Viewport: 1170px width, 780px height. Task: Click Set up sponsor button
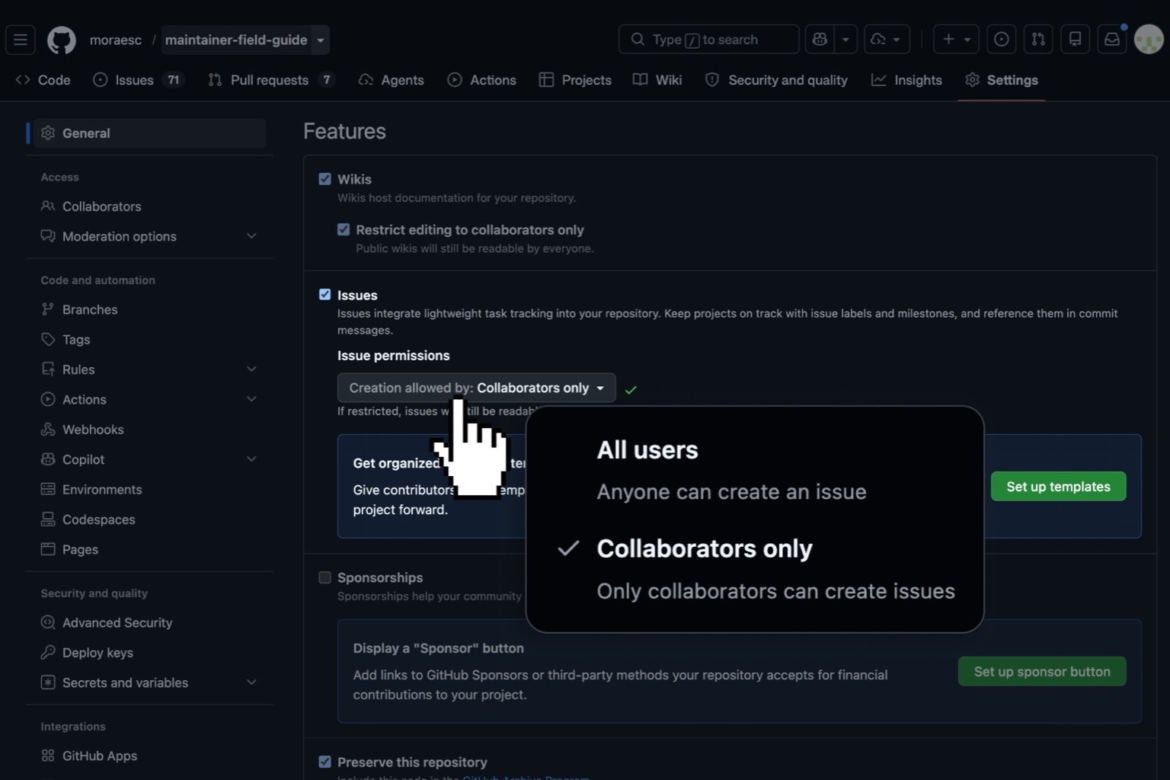click(x=1042, y=671)
